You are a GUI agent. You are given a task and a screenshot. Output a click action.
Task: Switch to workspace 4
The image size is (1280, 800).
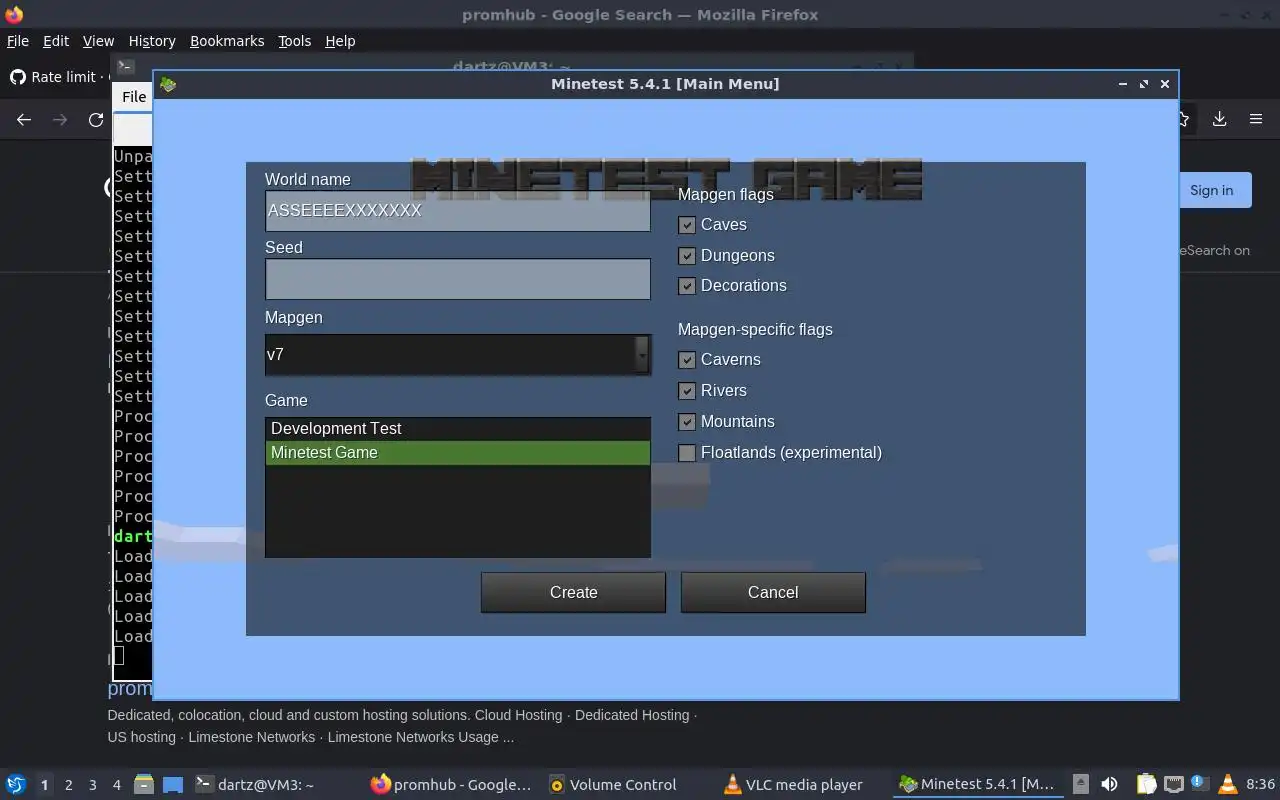(x=117, y=785)
